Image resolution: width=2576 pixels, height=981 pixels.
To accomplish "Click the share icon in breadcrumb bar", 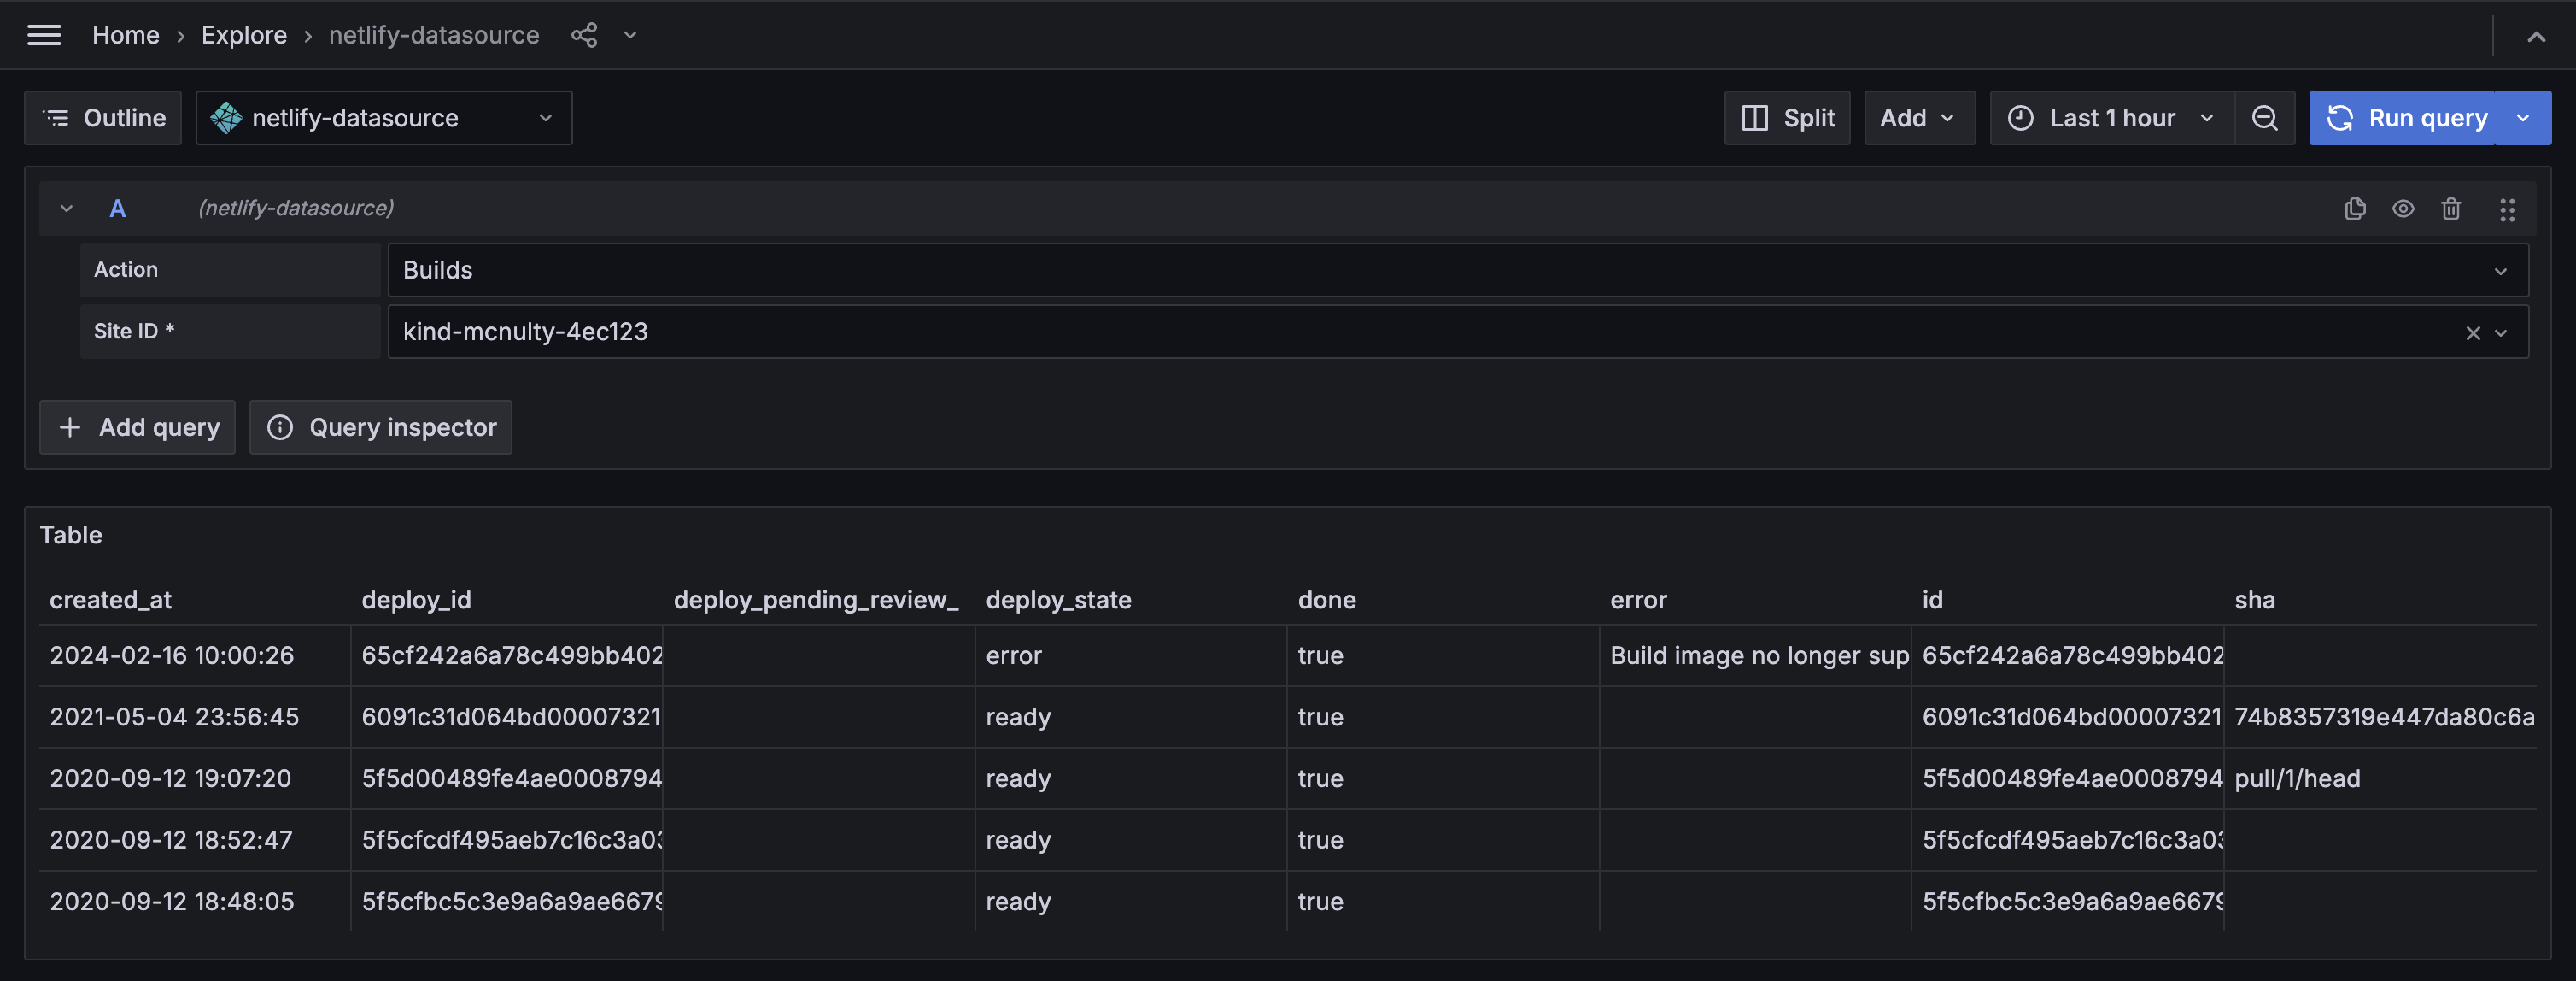I will [584, 35].
